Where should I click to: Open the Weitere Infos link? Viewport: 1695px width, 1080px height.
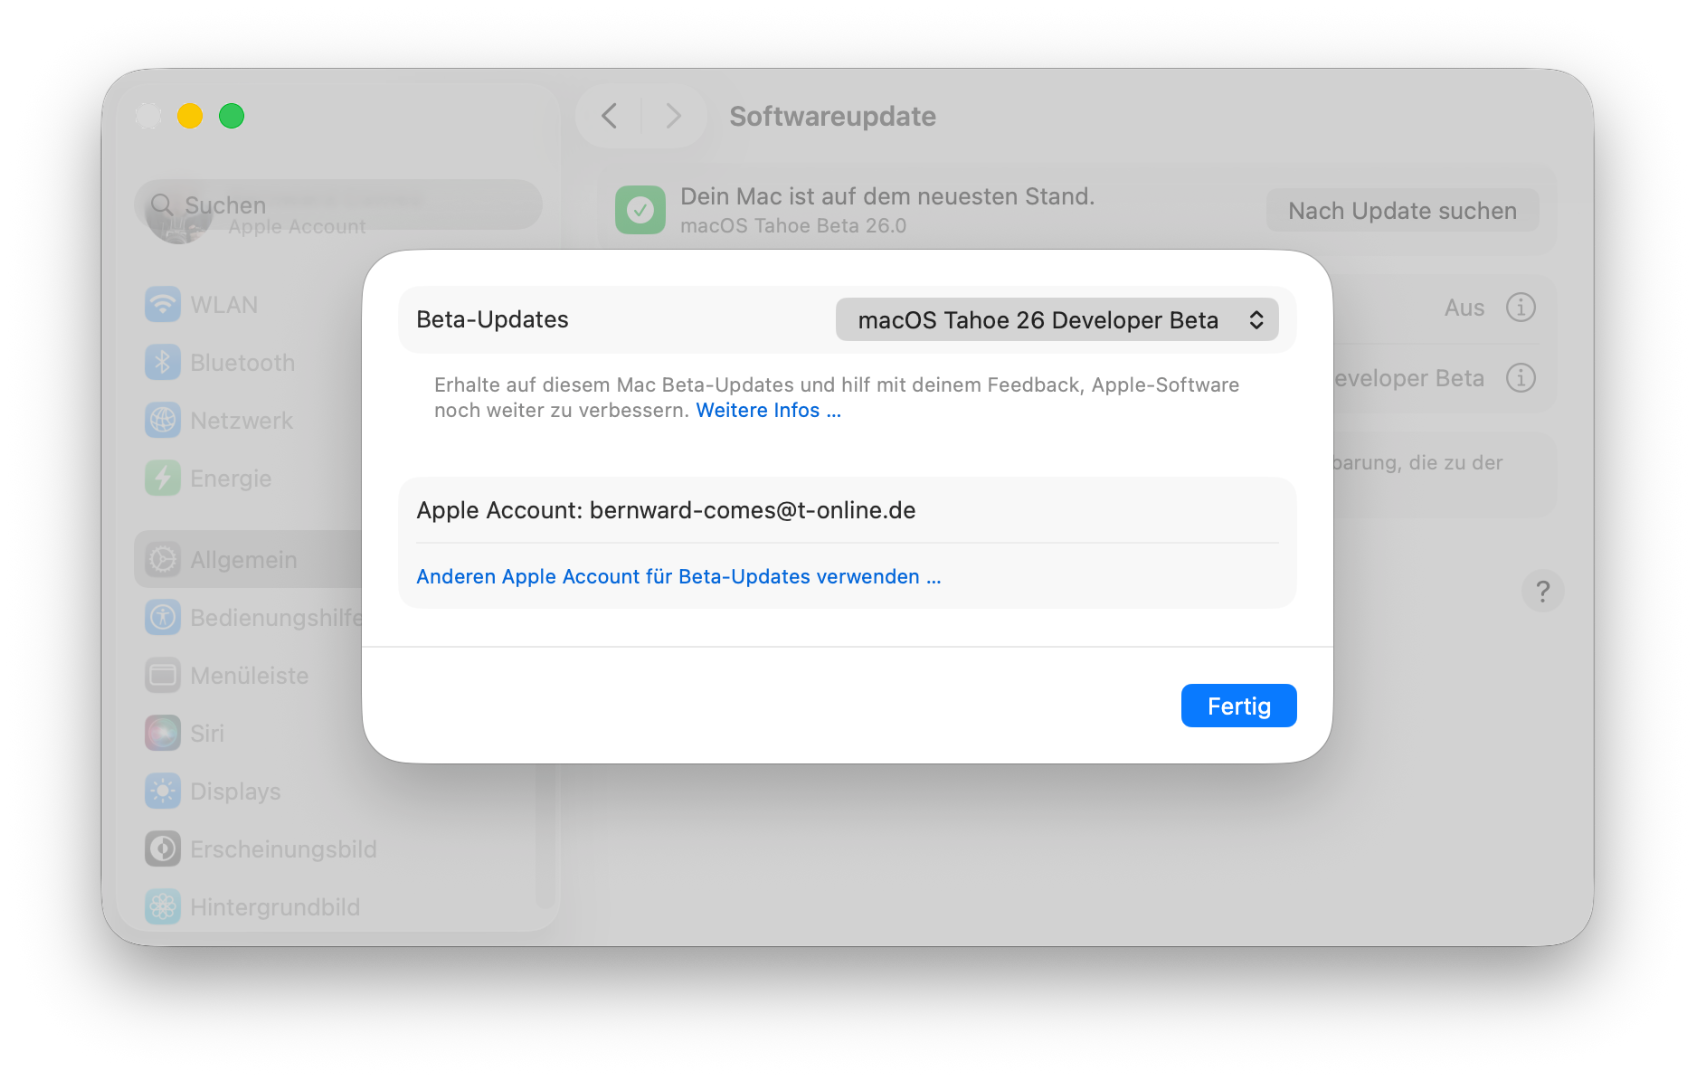tap(768, 411)
